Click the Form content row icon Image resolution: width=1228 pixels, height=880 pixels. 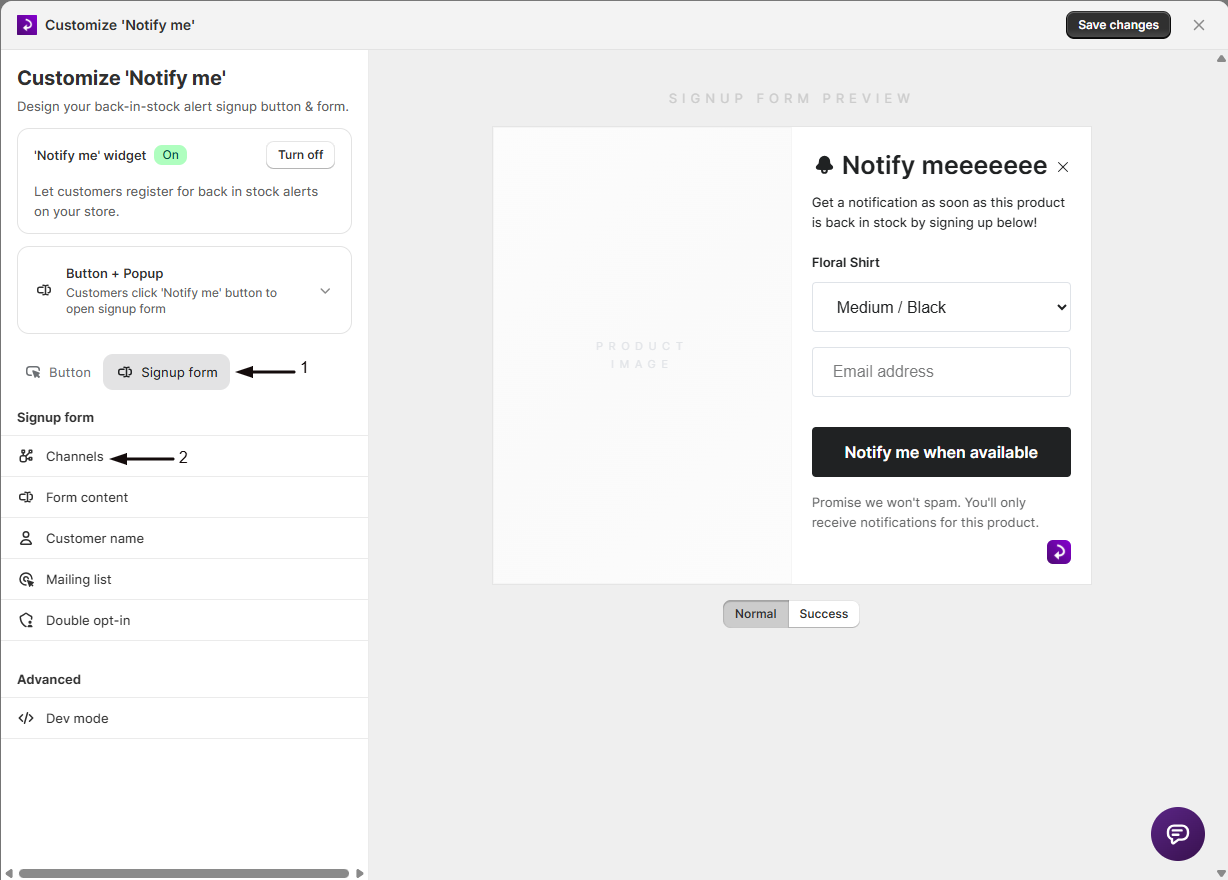tap(26, 497)
